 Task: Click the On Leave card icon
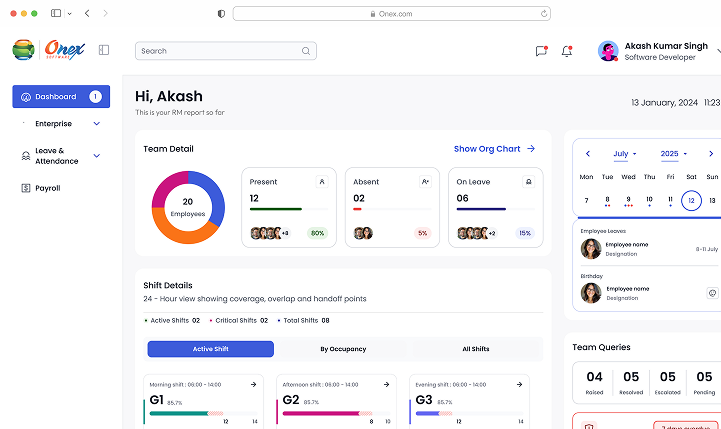click(x=529, y=182)
